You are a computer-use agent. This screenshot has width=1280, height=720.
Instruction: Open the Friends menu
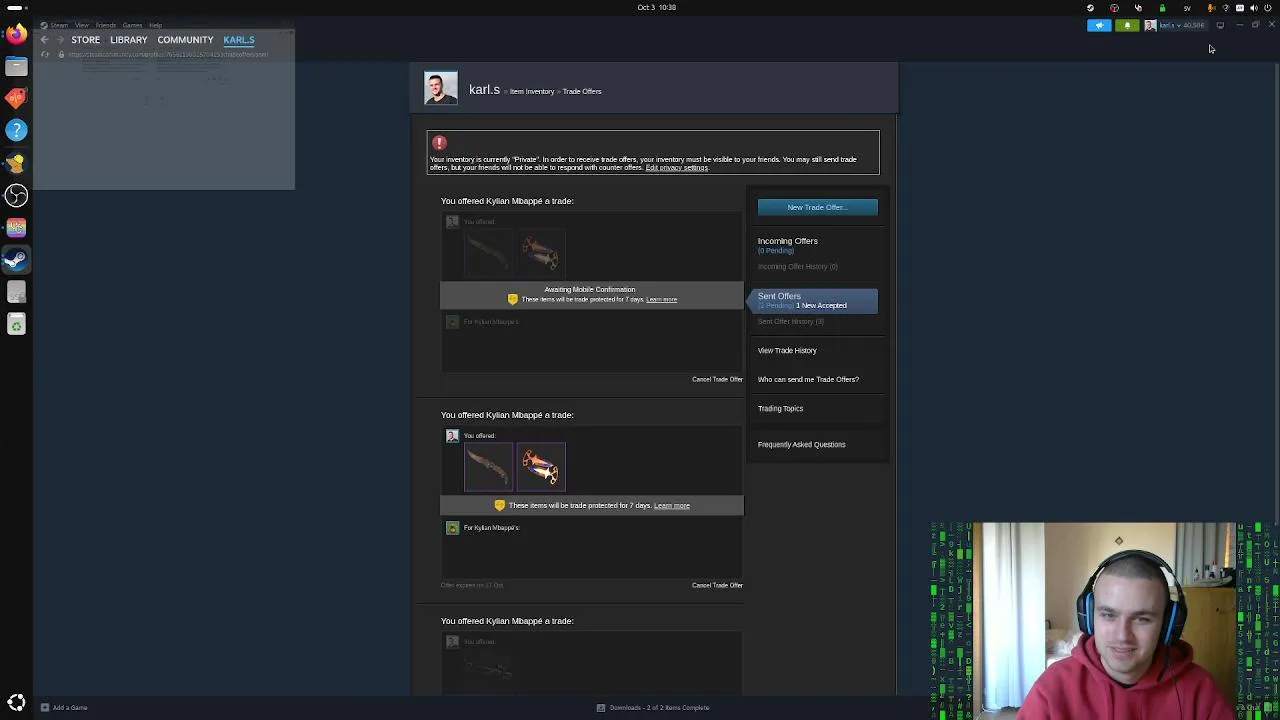pyautogui.click(x=106, y=25)
